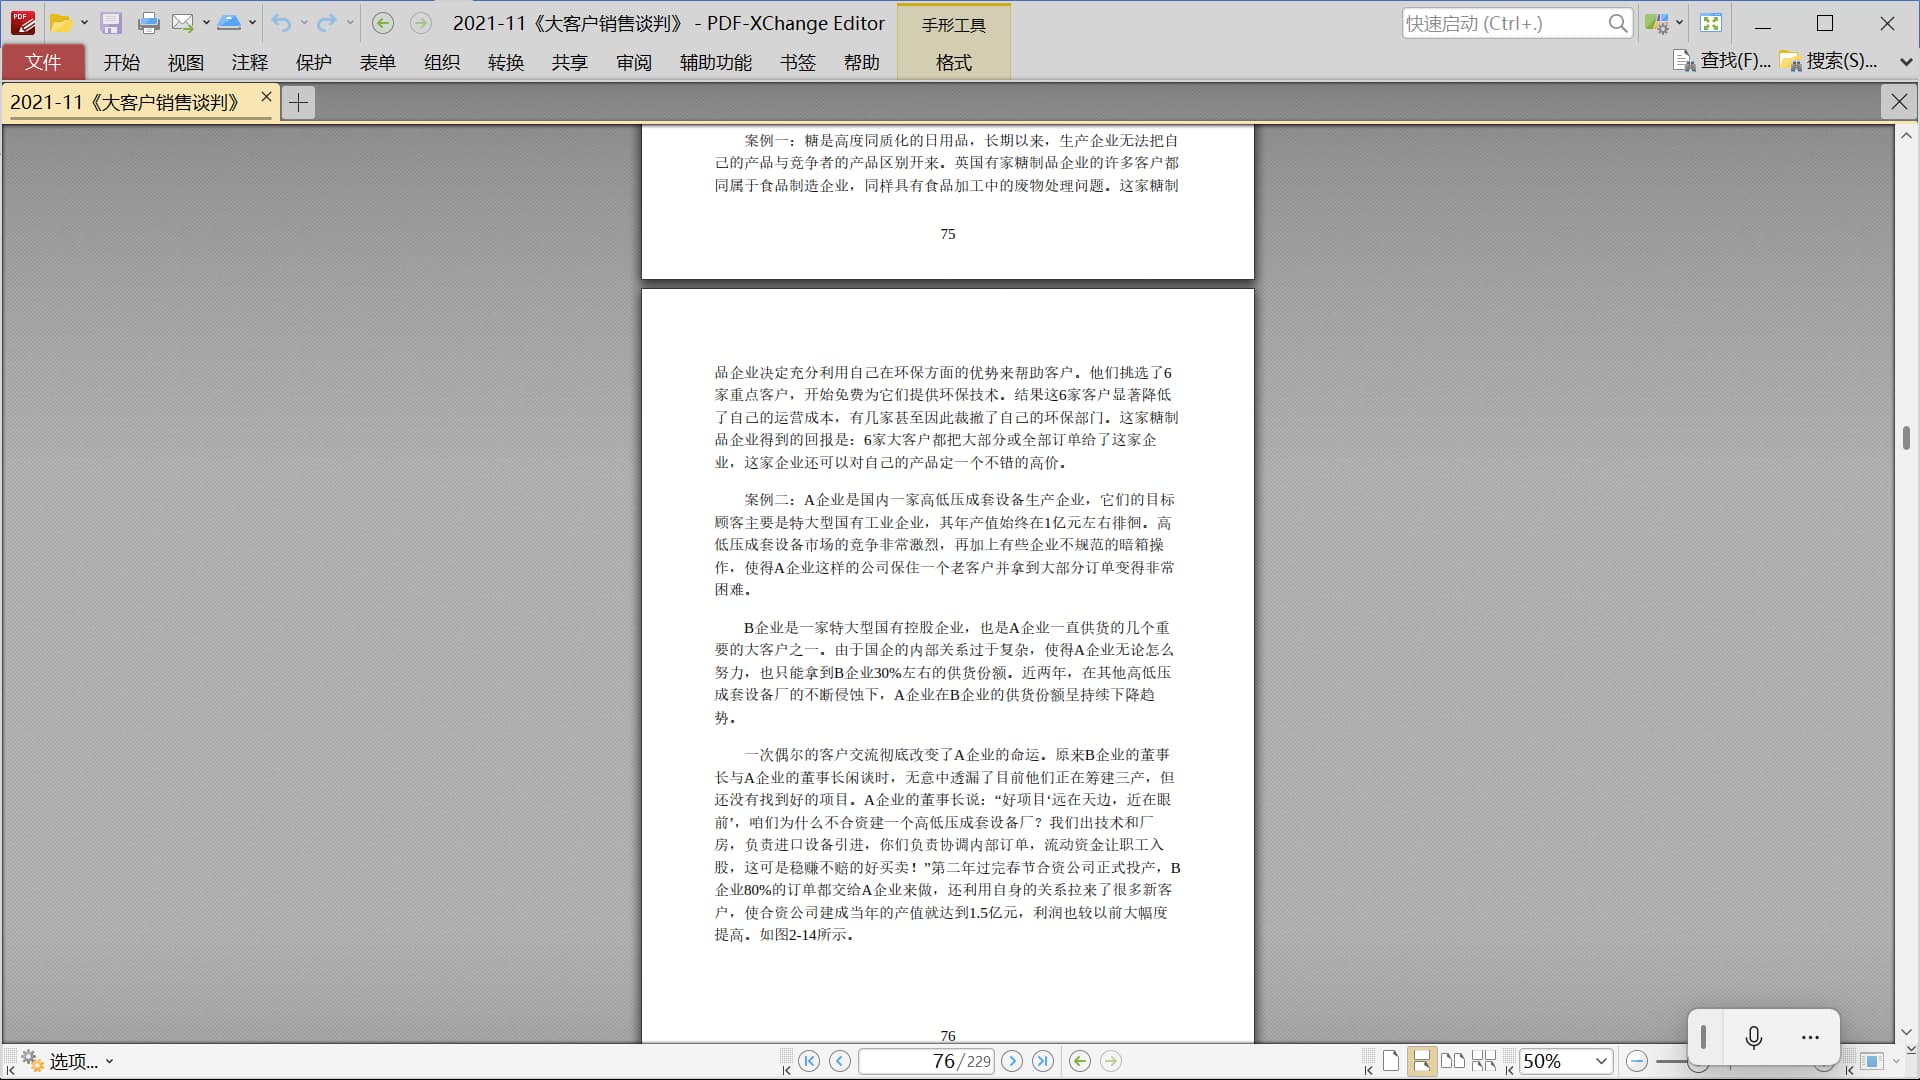Click the zoom out minus button
The height and width of the screenshot is (1080, 1920).
(x=1637, y=1061)
